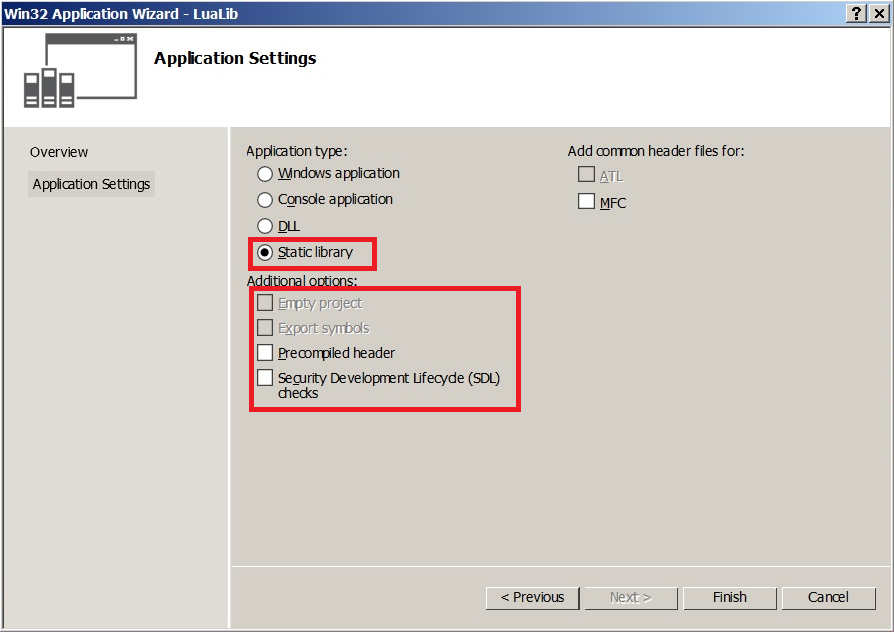Click the grayed Export symbols checkbox
Screen dimensions: 894x632
click(x=265, y=328)
